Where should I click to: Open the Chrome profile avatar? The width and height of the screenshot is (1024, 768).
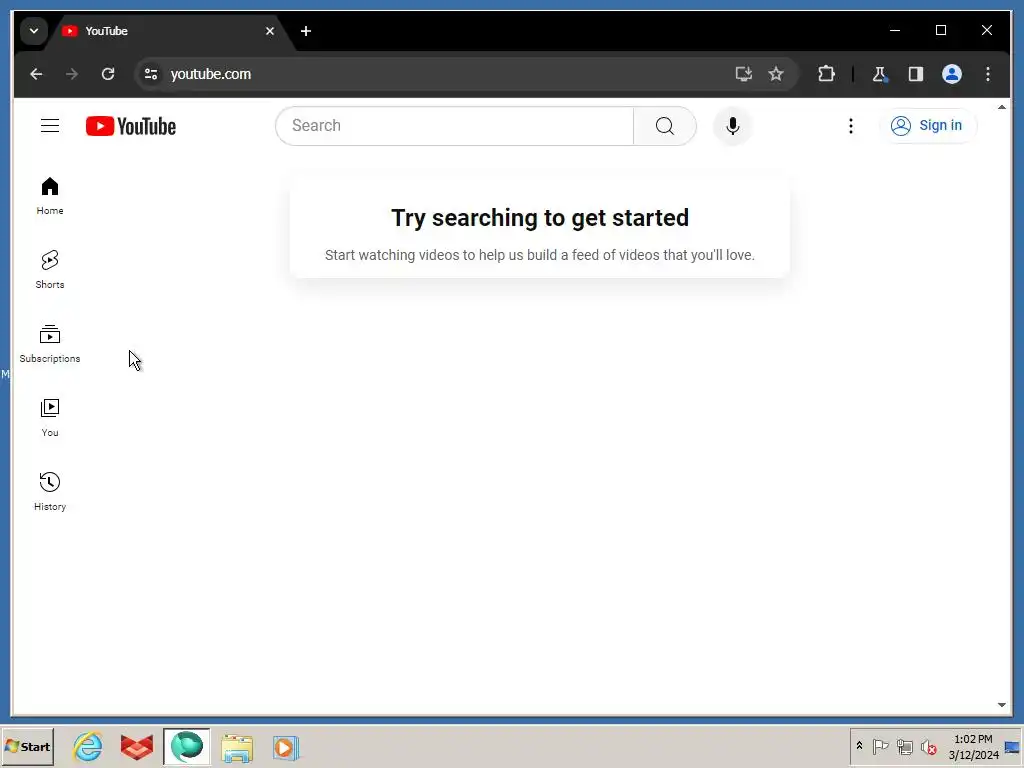[952, 74]
